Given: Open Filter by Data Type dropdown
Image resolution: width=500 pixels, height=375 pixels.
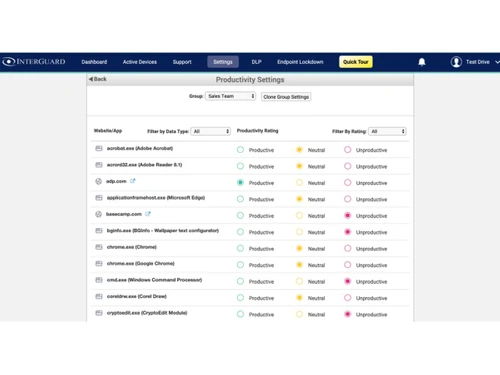Looking at the screenshot, I should tap(211, 131).
